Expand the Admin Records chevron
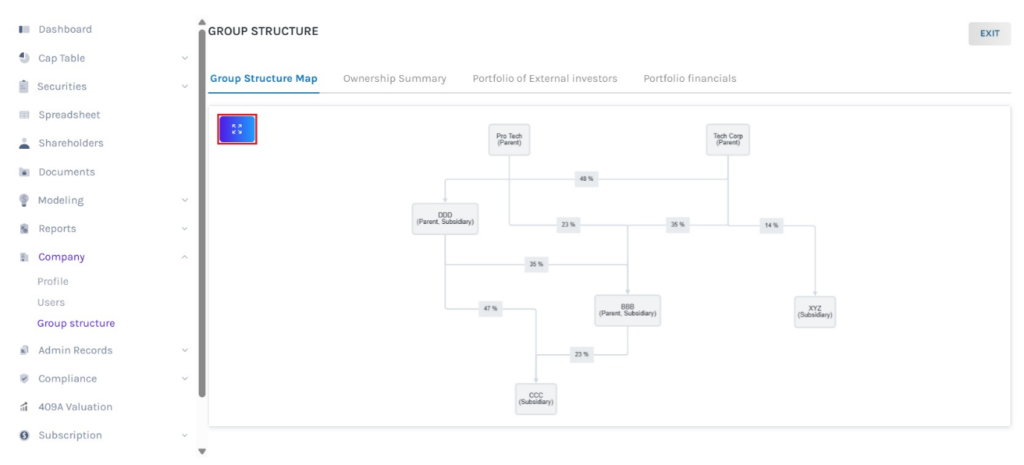1024x465 pixels. [185, 351]
